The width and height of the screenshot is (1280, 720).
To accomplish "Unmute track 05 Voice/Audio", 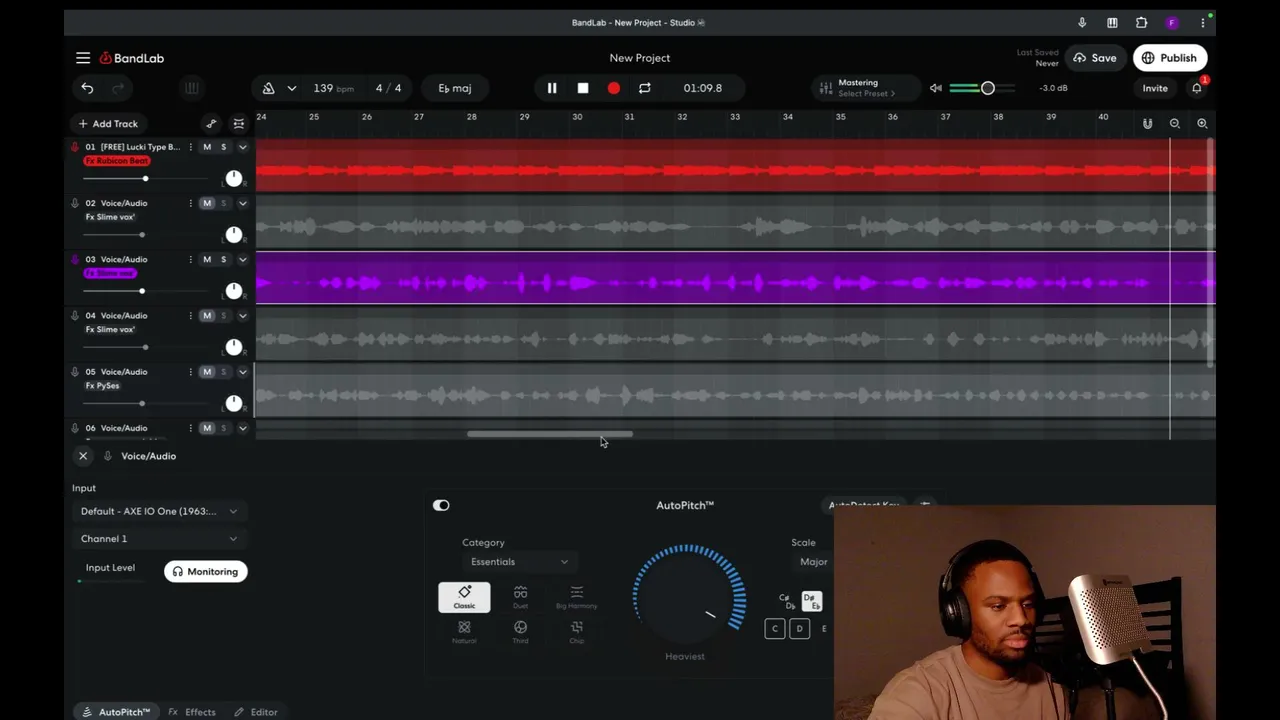I will tap(207, 371).
